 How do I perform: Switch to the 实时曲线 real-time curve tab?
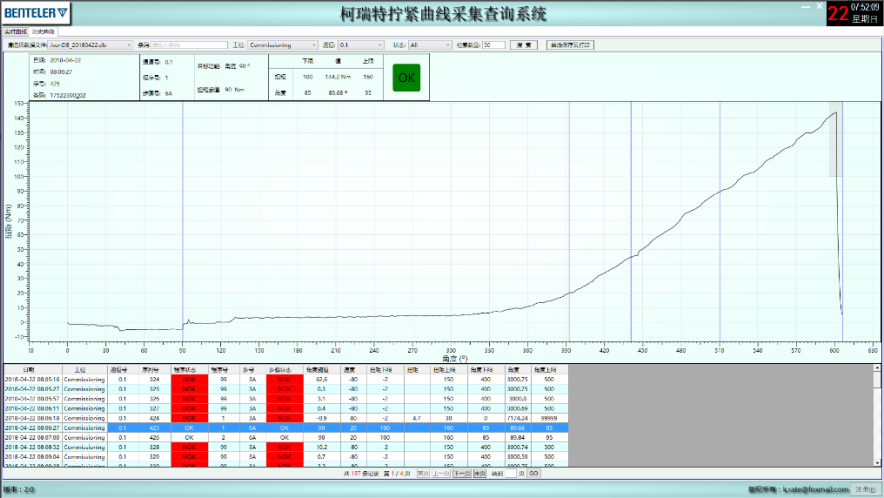pyautogui.click(x=16, y=32)
